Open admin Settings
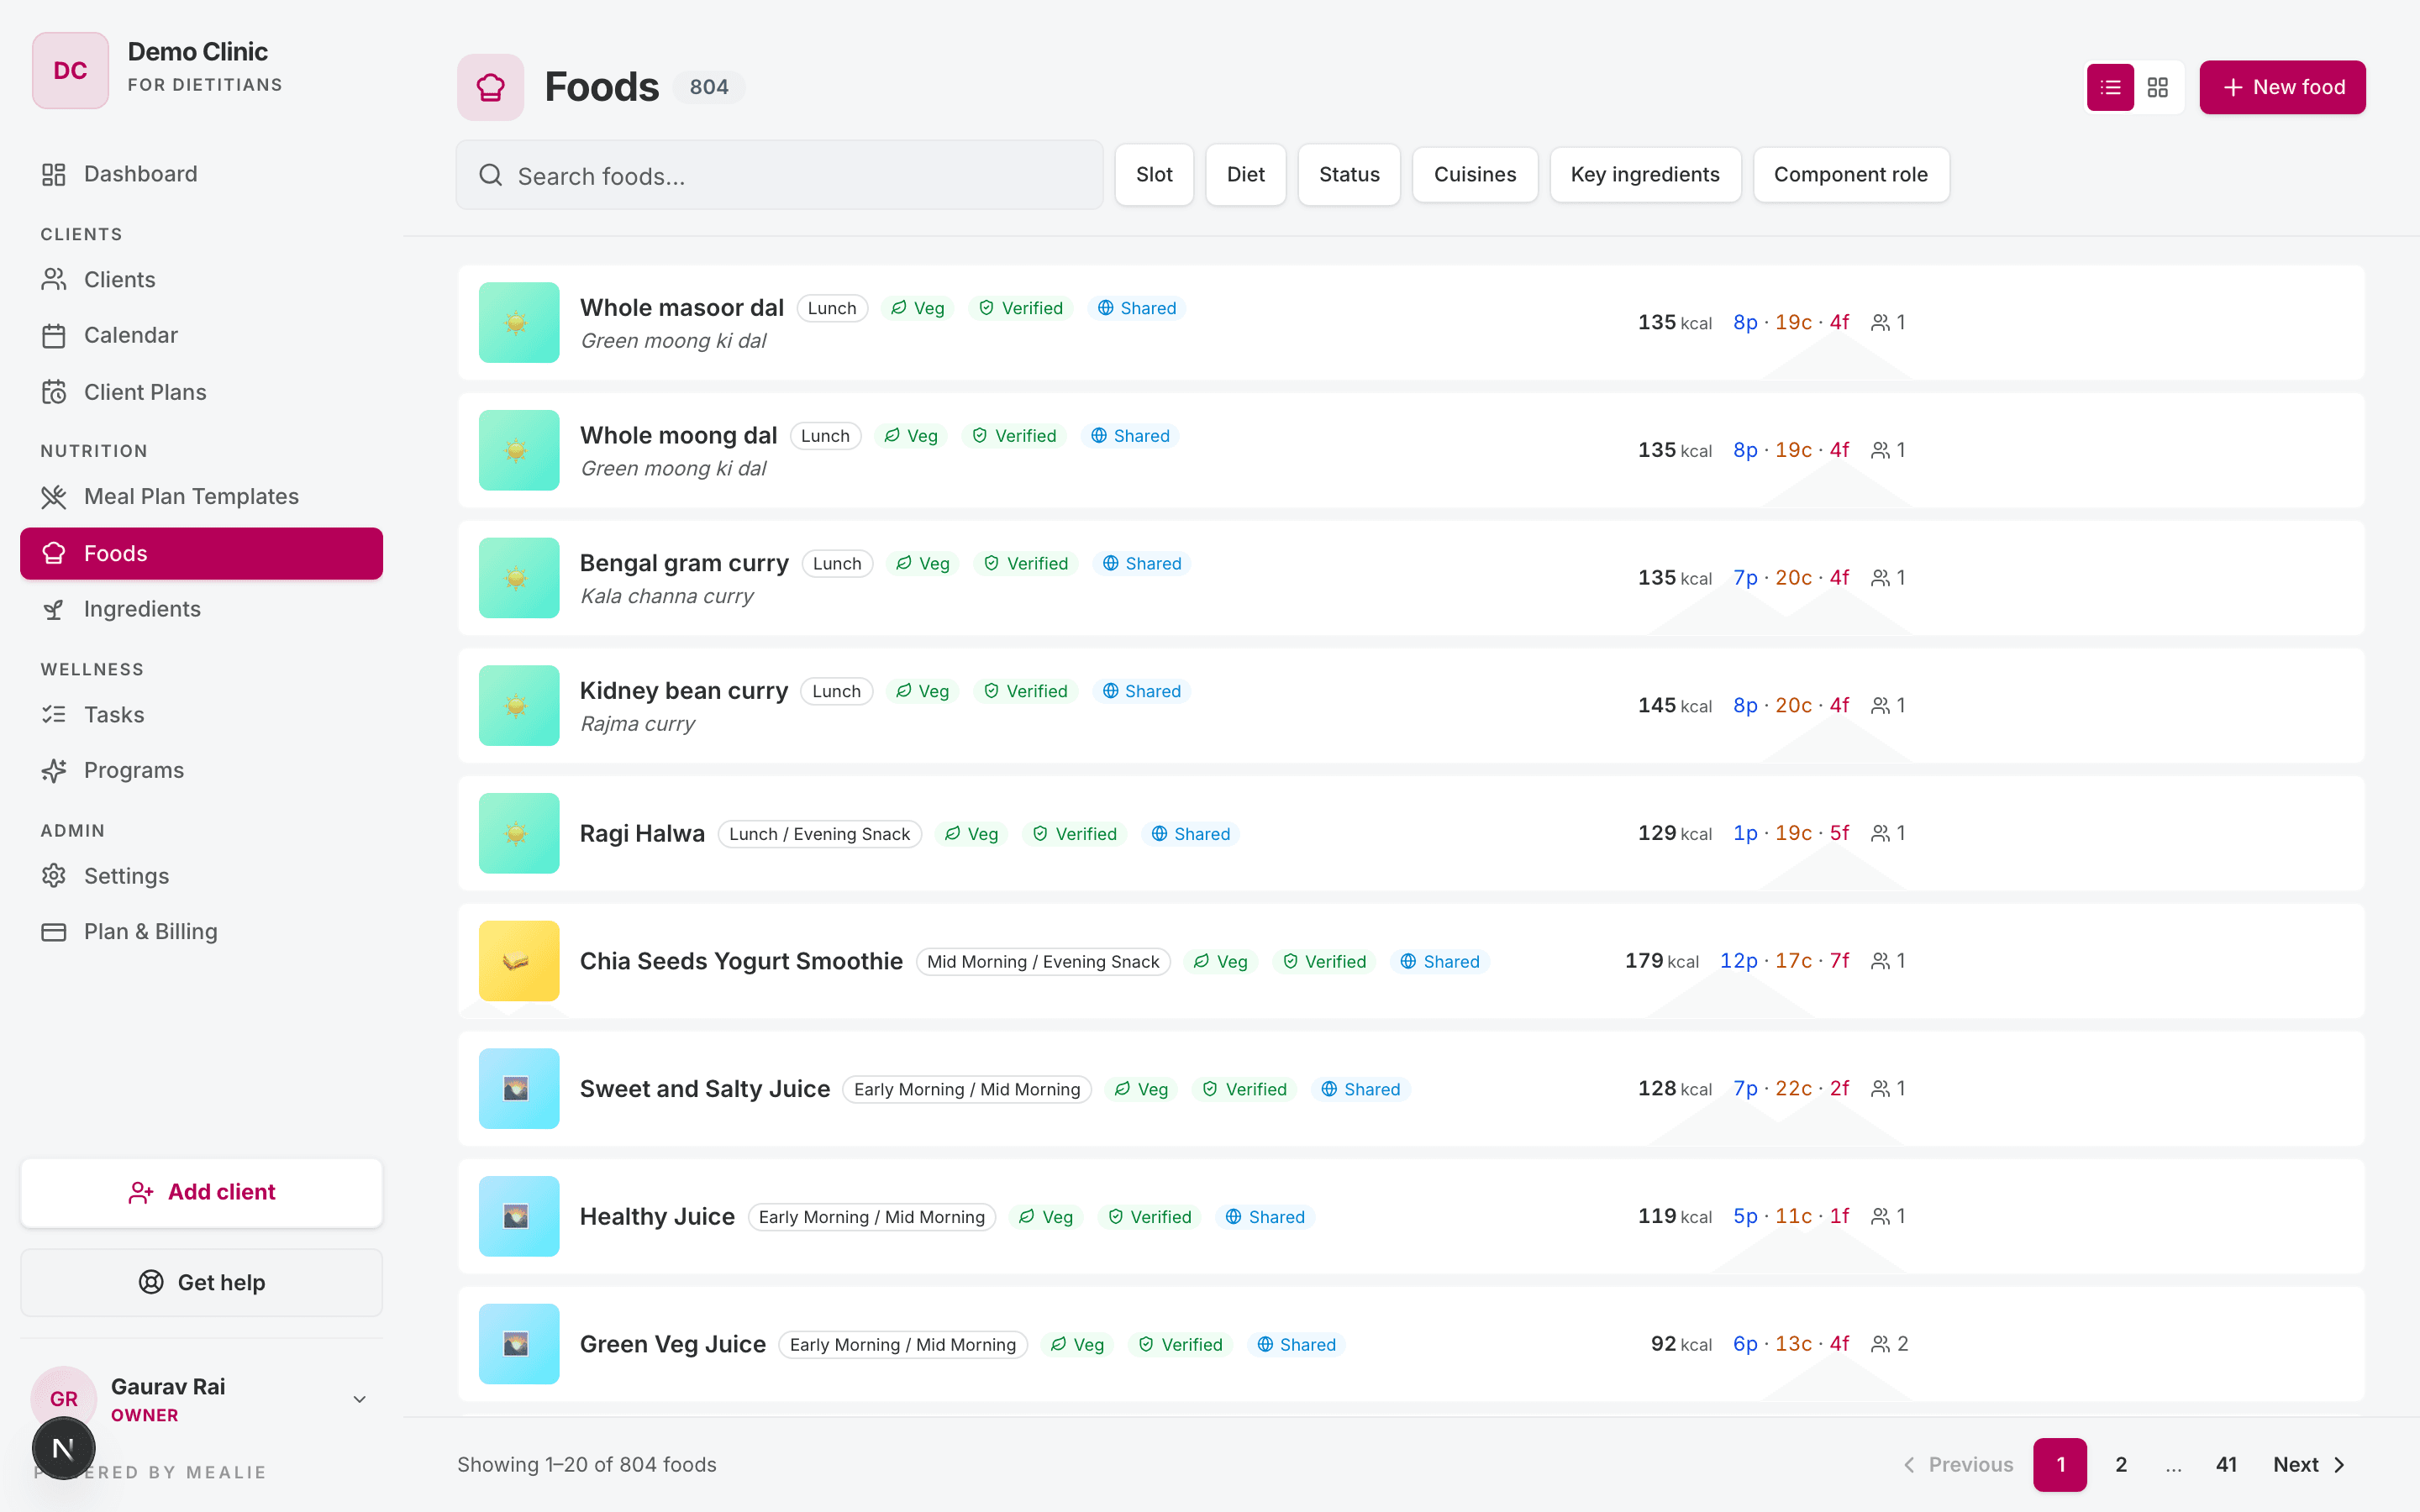 point(201,875)
